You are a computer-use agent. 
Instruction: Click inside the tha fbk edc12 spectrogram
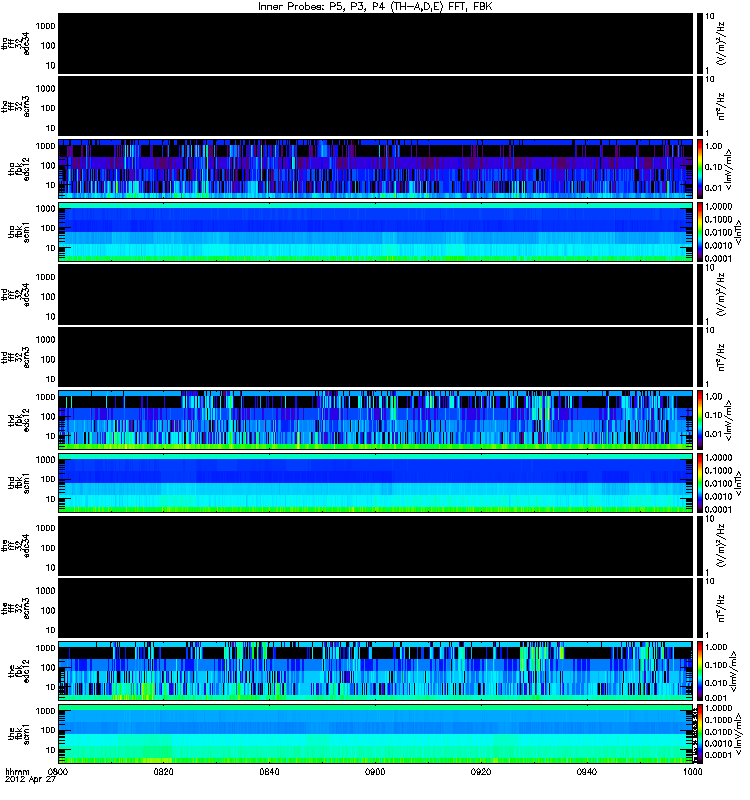point(376,168)
